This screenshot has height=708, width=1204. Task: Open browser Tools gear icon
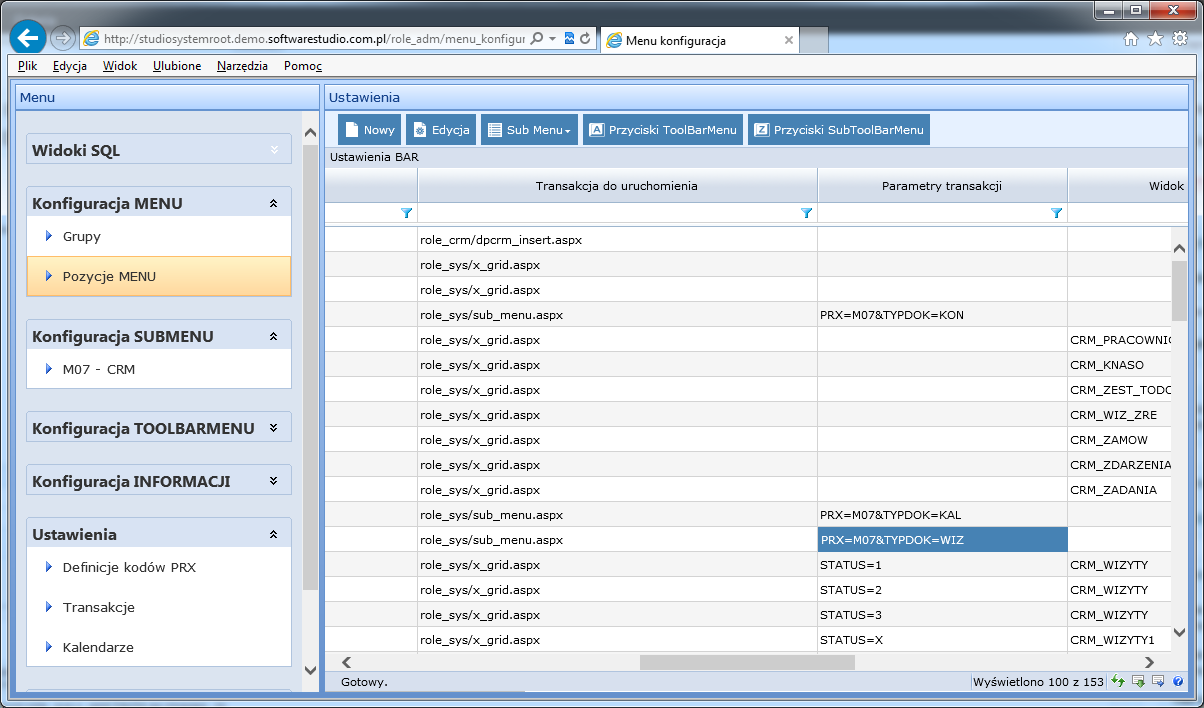[x=1178, y=39]
